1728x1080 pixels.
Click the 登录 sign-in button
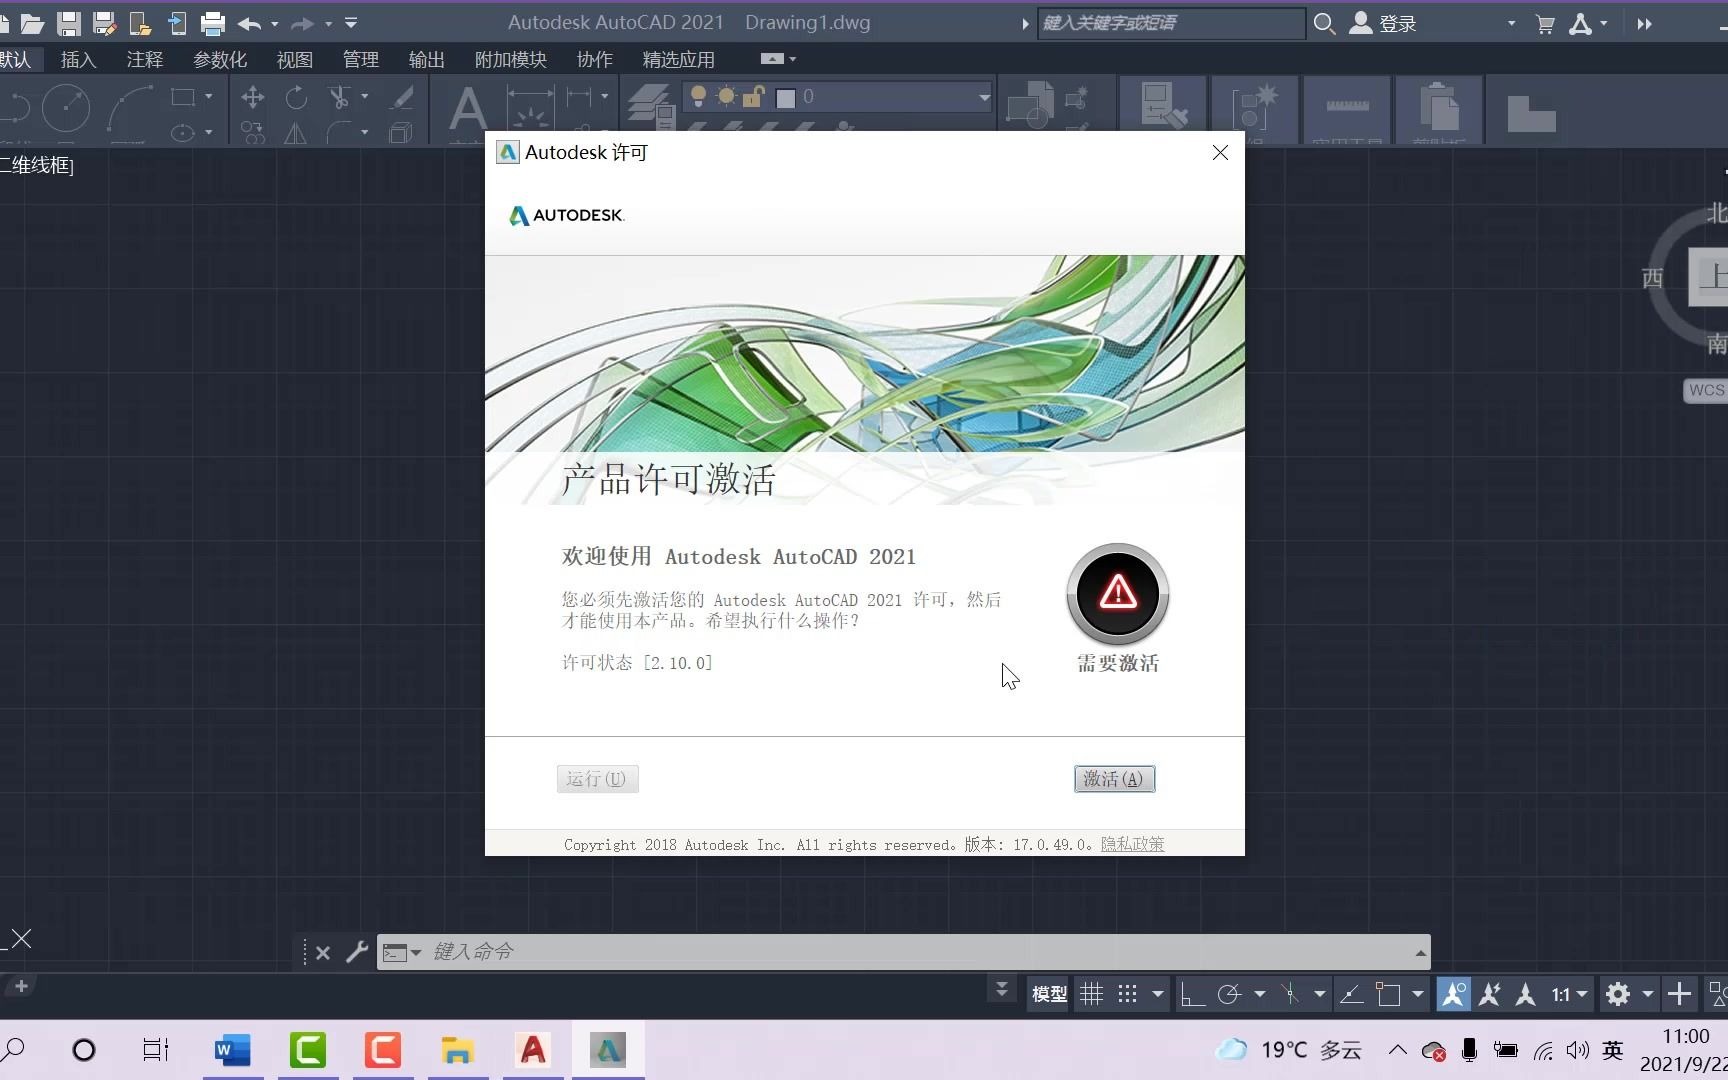click(1383, 23)
